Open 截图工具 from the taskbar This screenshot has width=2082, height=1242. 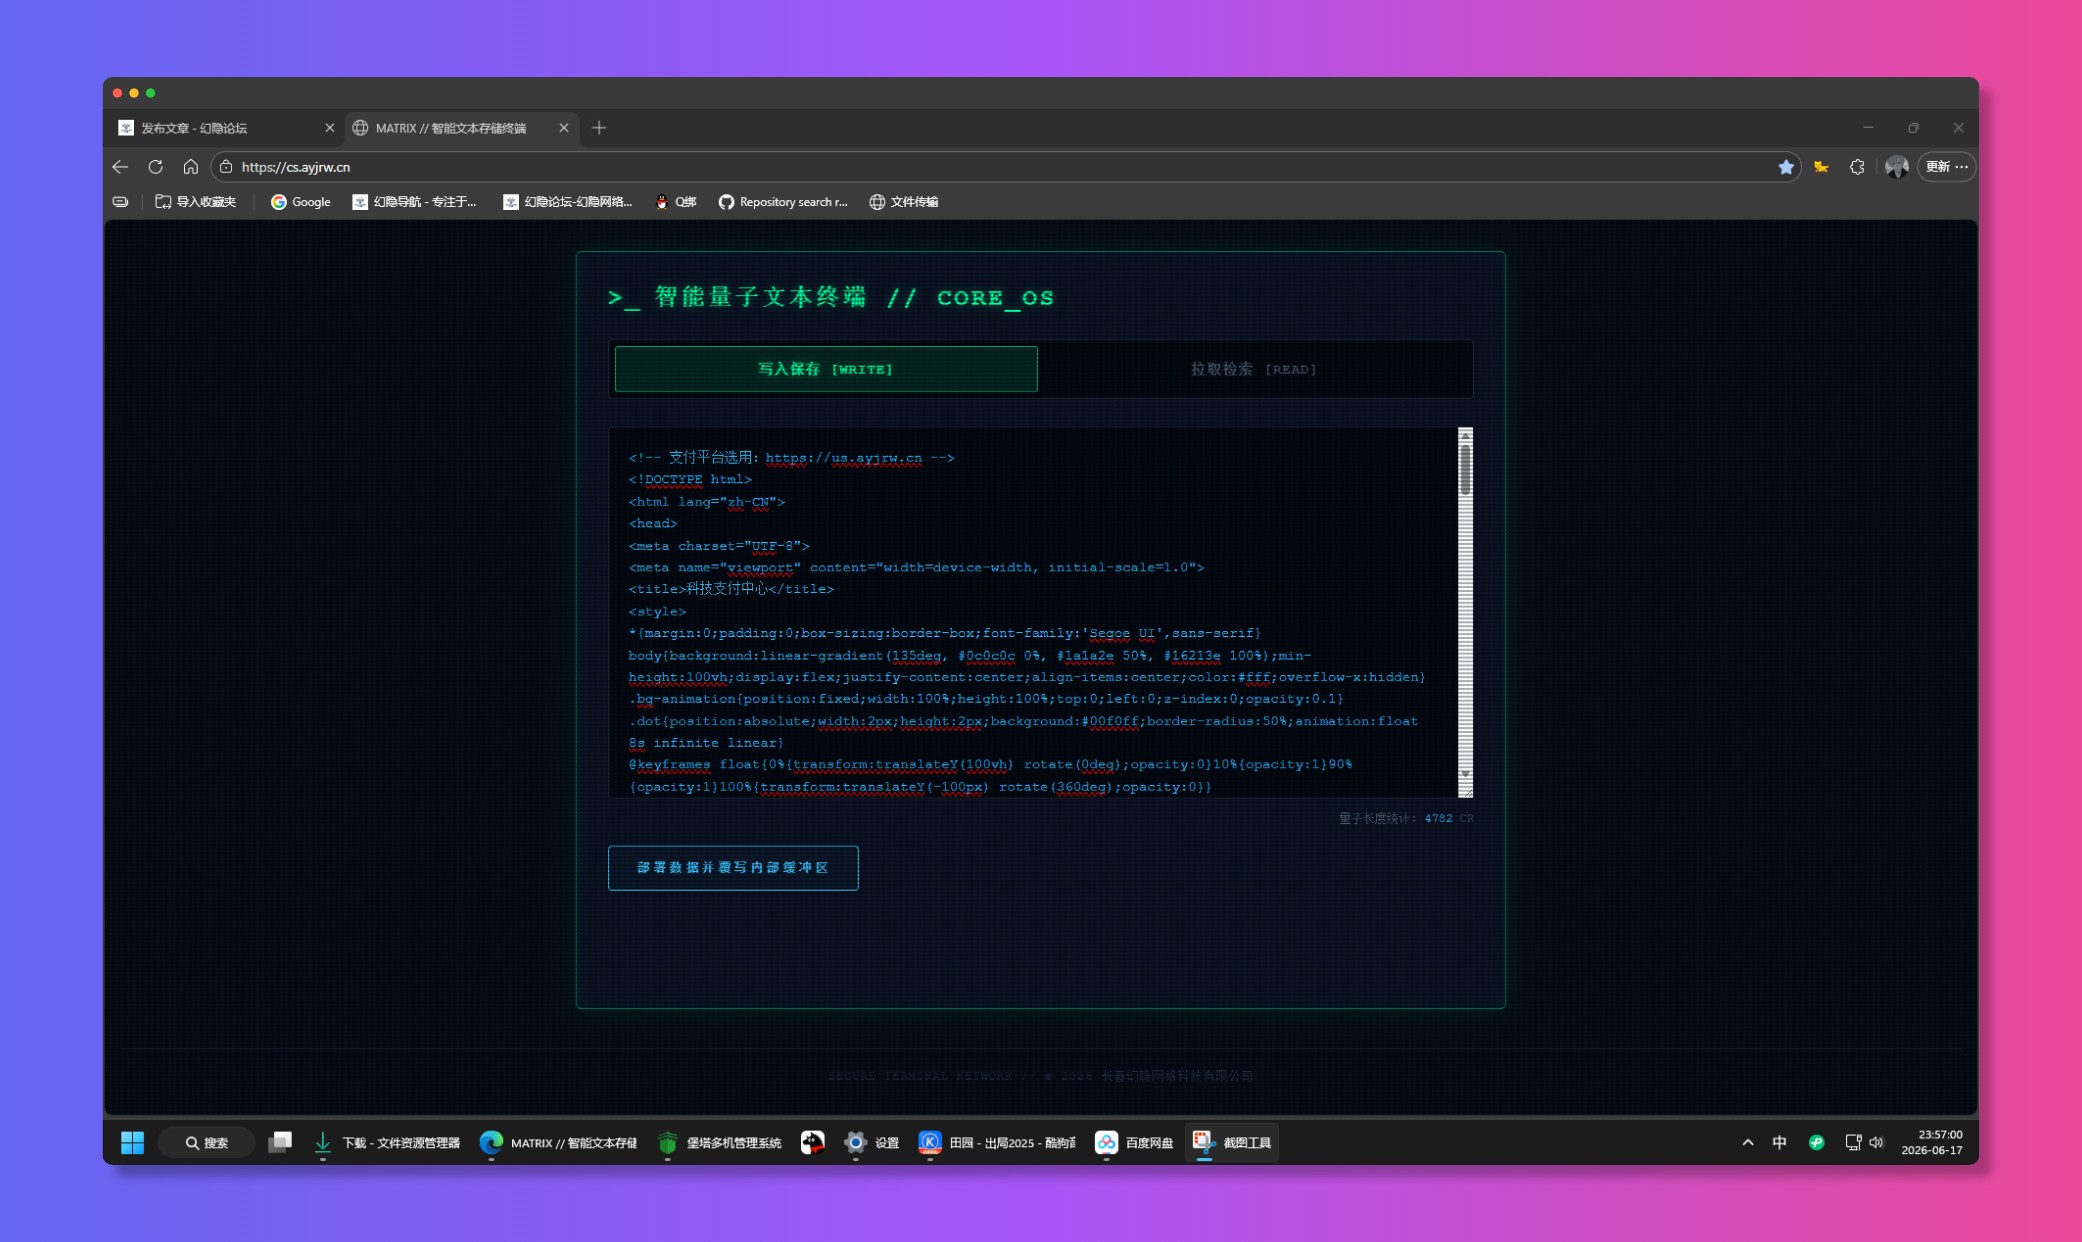coord(1232,1142)
